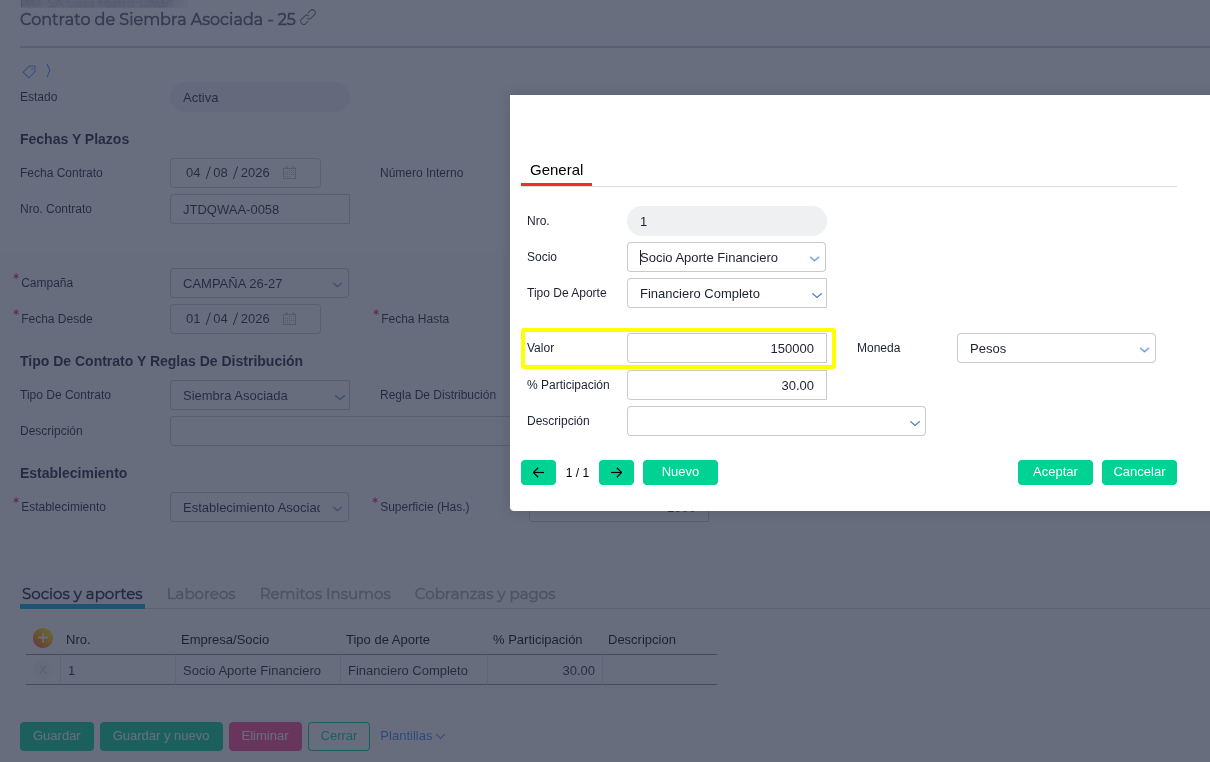The height and width of the screenshot is (762, 1210).
Task: Click the Nro. Contrato field JTDQWAA-0058
Action: tap(260, 209)
